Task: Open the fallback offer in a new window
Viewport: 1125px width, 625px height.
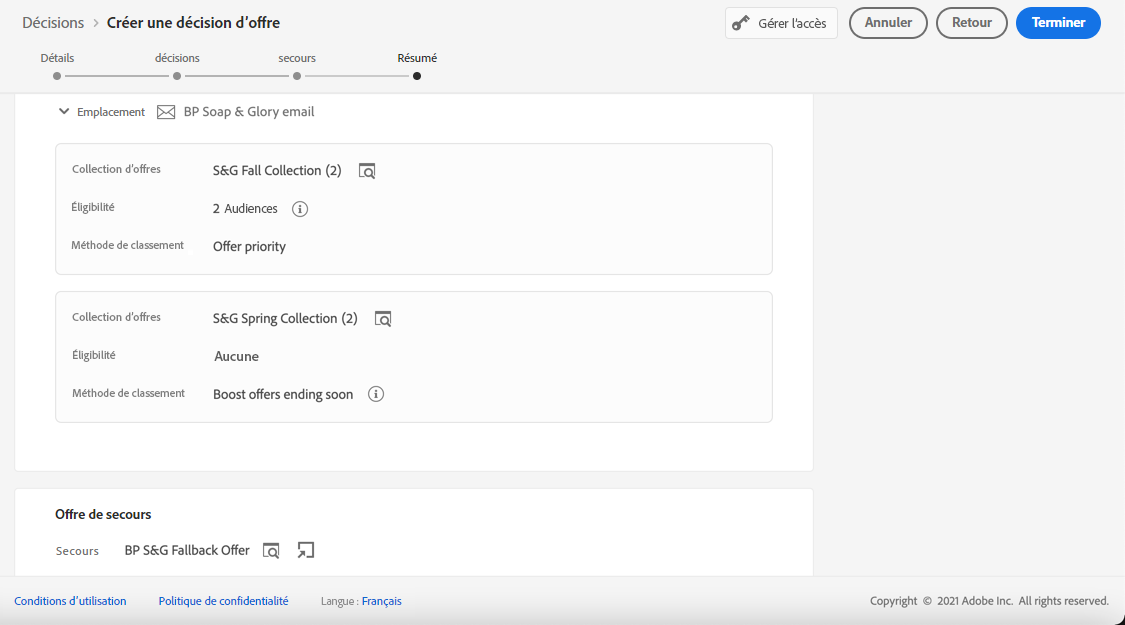Action: click(306, 550)
